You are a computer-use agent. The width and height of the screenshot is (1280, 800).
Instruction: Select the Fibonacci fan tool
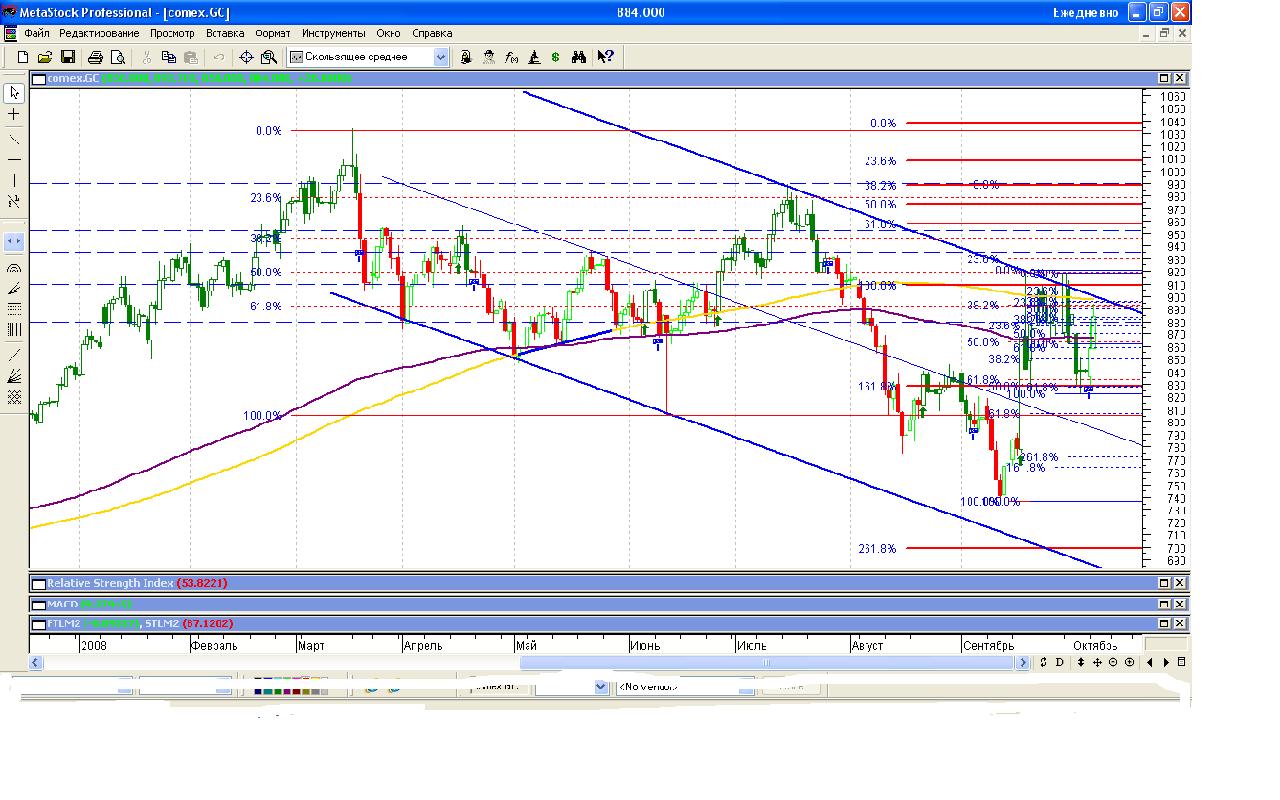pyautogui.click(x=14, y=289)
